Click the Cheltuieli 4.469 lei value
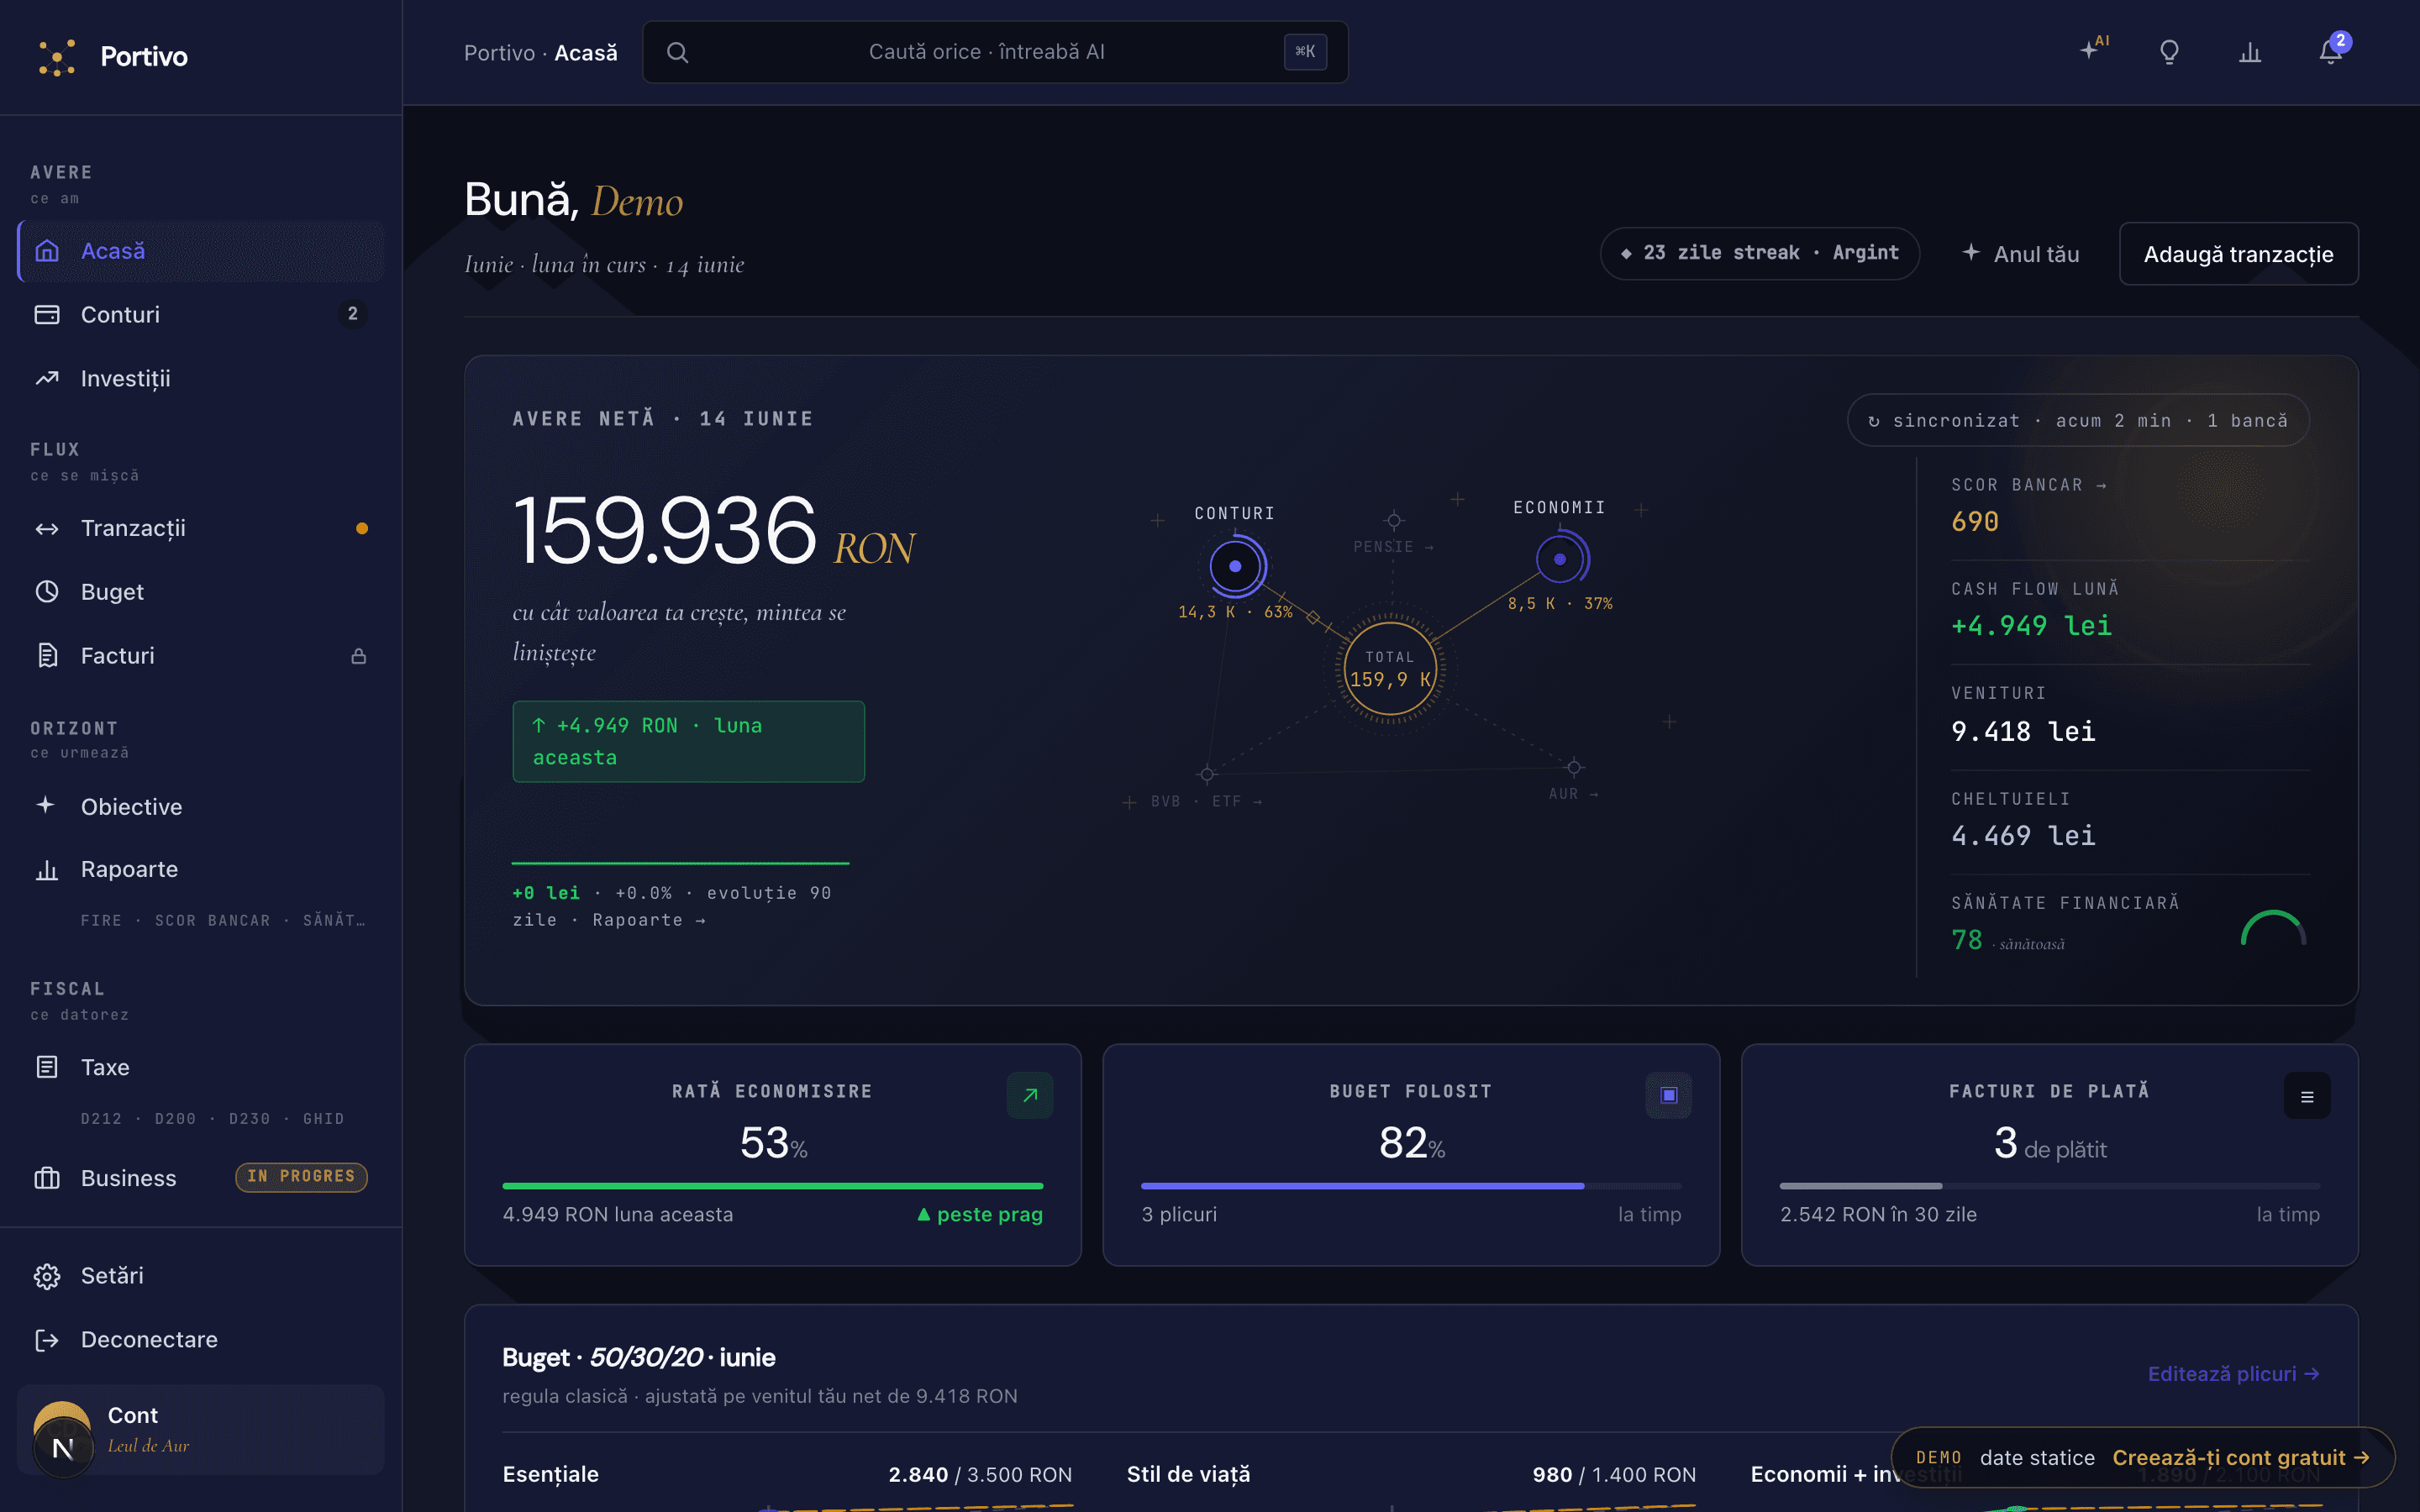The image size is (2420, 1512). pos(2023,836)
